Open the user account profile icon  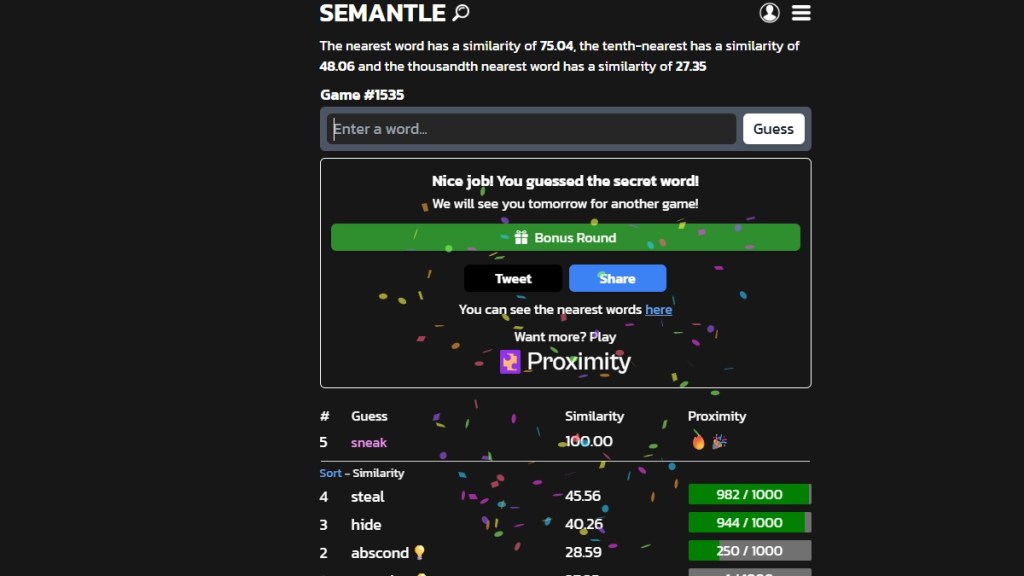768,12
